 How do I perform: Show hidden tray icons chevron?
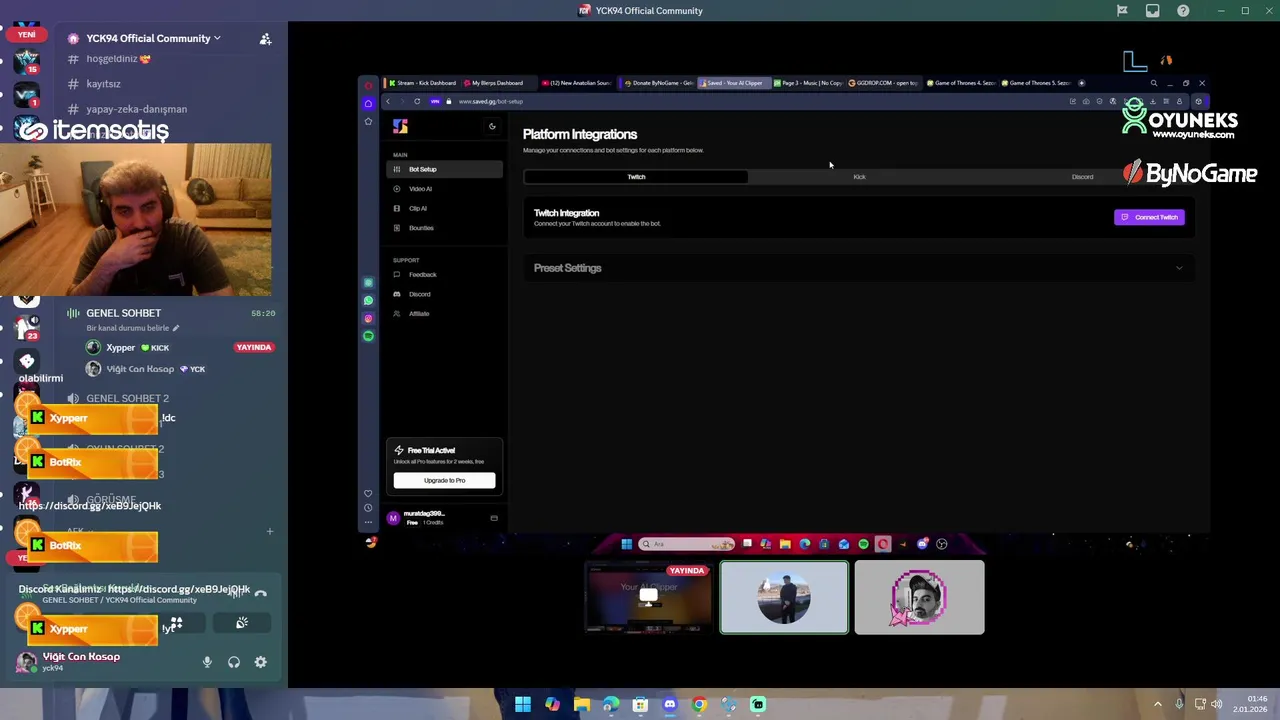pyautogui.click(x=1158, y=704)
